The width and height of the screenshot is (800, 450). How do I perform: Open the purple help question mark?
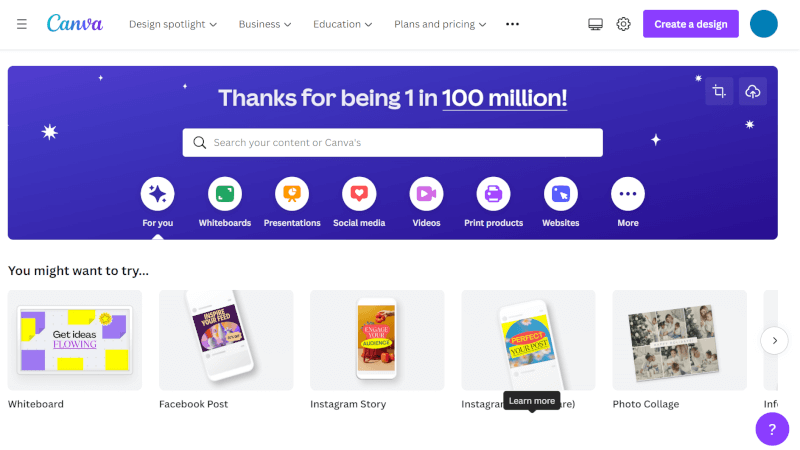coord(772,429)
